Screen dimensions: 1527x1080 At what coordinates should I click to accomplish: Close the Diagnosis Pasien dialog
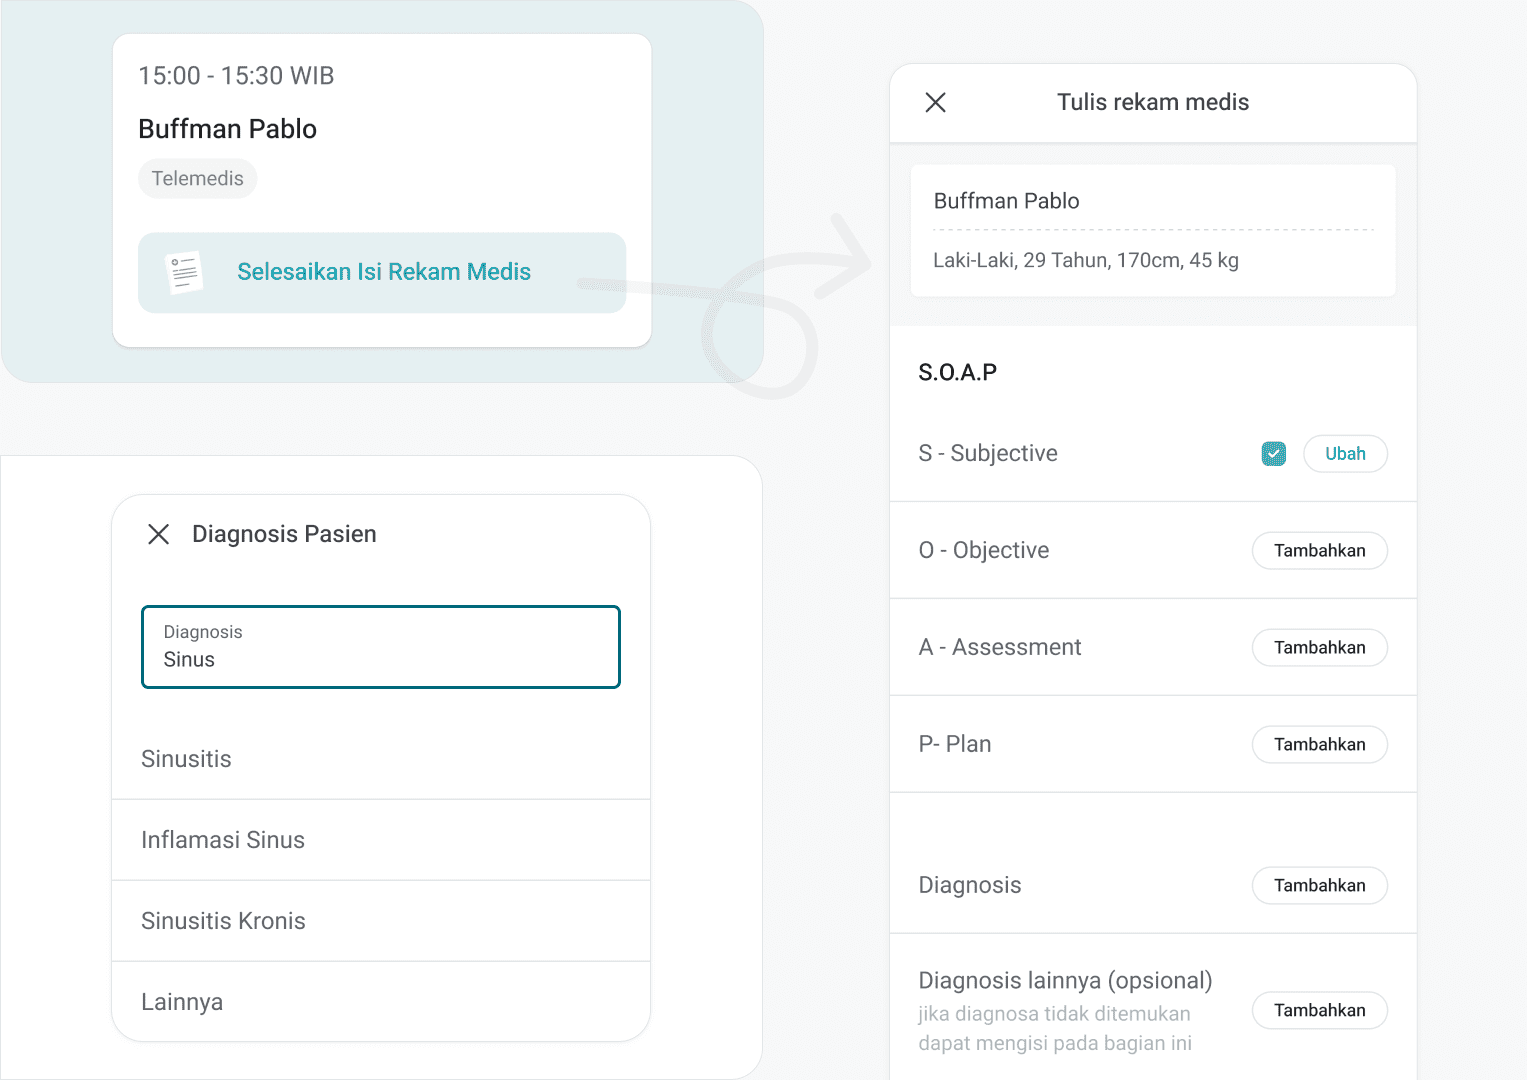click(x=158, y=534)
